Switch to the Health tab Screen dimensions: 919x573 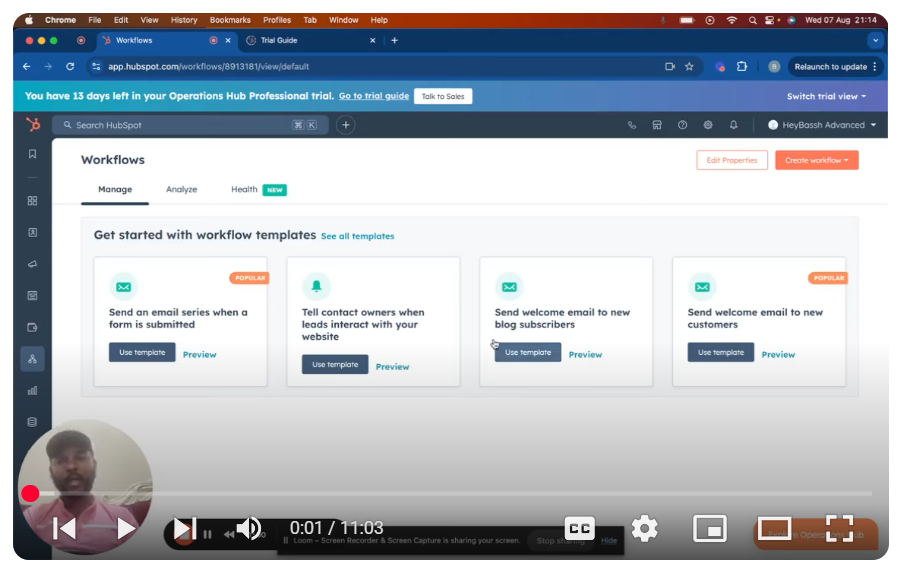coord(244,189)
